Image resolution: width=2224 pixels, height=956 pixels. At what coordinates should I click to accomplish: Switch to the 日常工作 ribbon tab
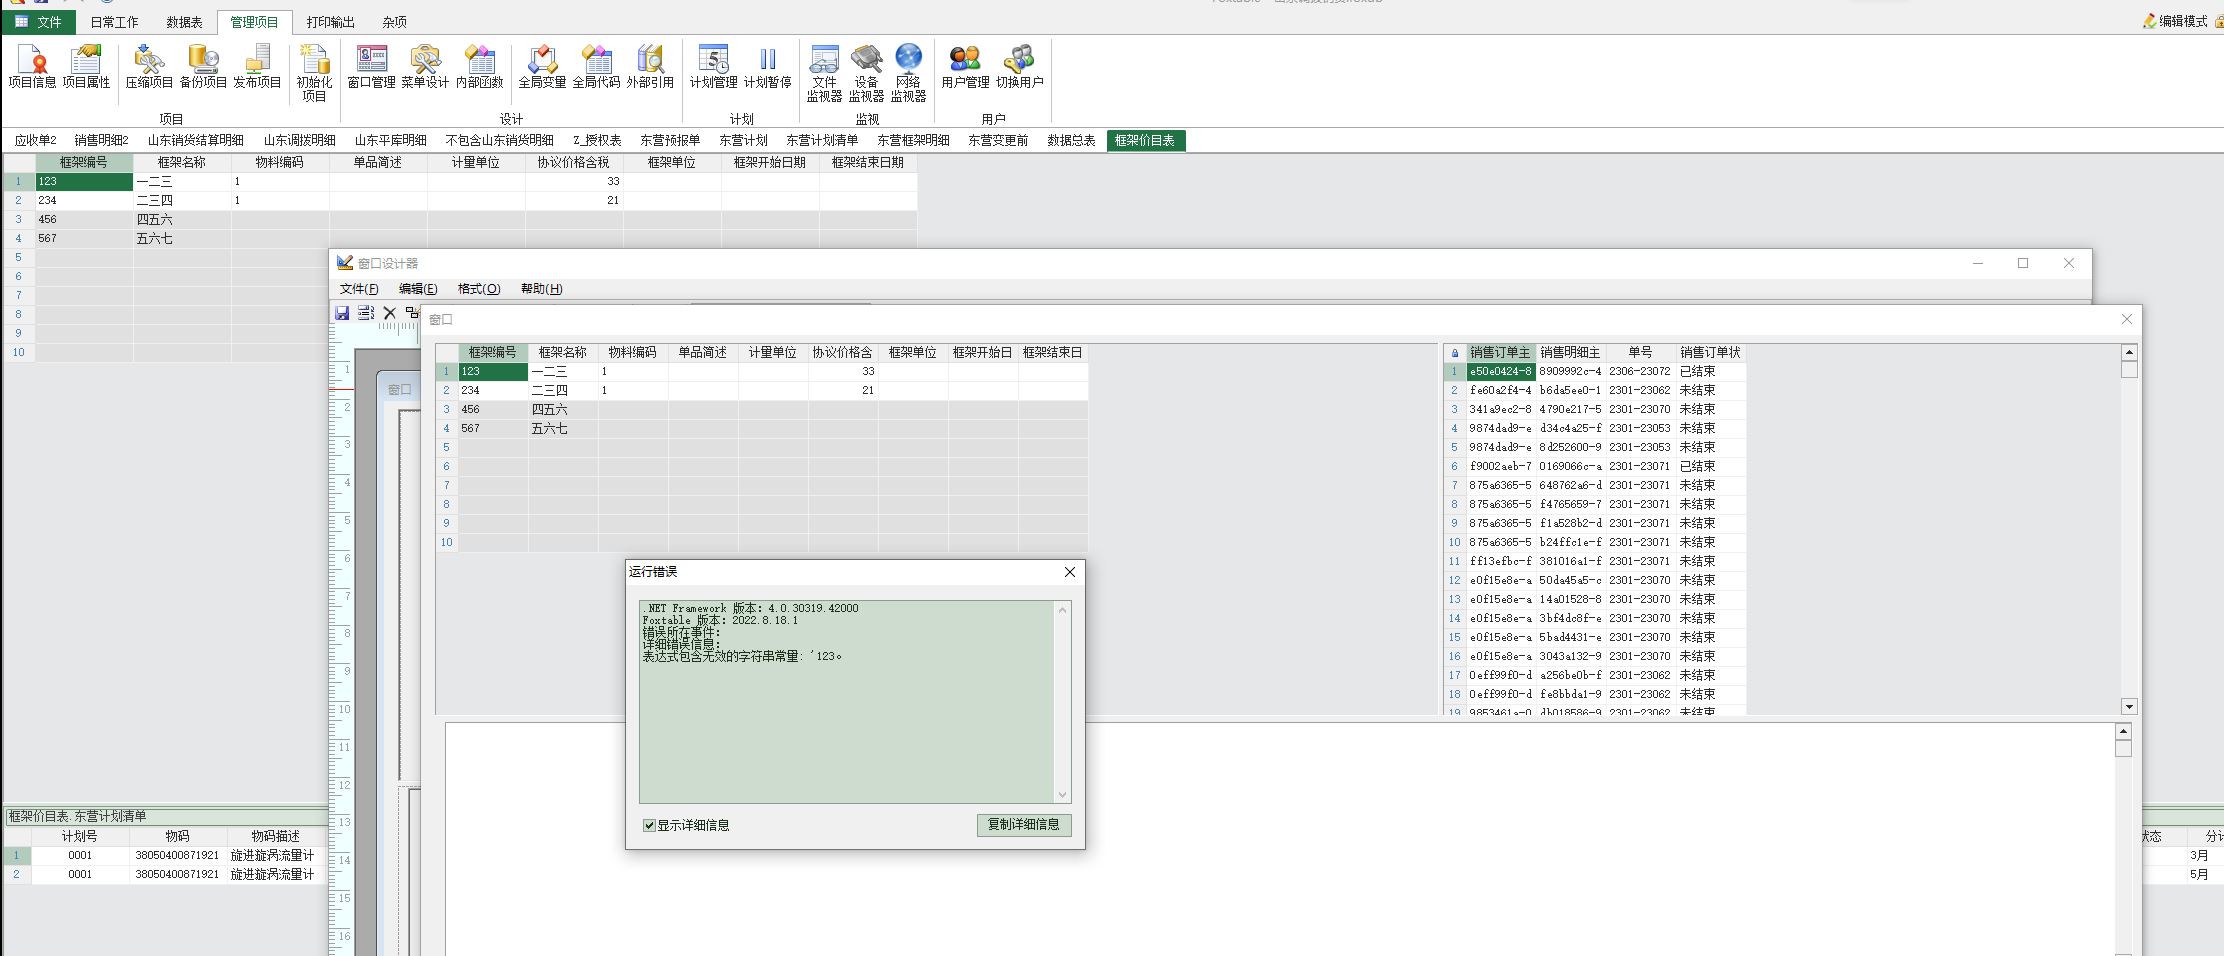[114, 22]
